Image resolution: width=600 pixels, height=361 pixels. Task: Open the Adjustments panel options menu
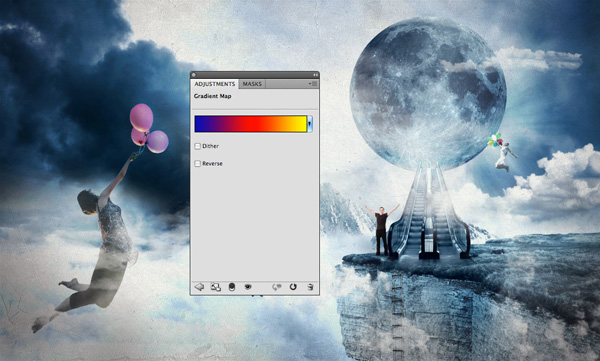[x=313, y=83]
